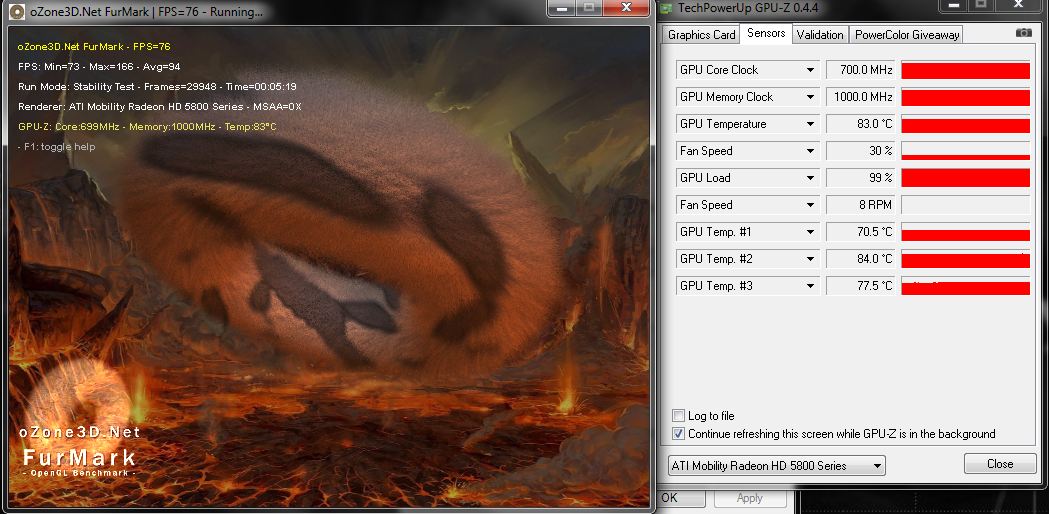Click the F1: toggle help text
The height and width of the screenshot is (514, 1049).
point(57,147)
